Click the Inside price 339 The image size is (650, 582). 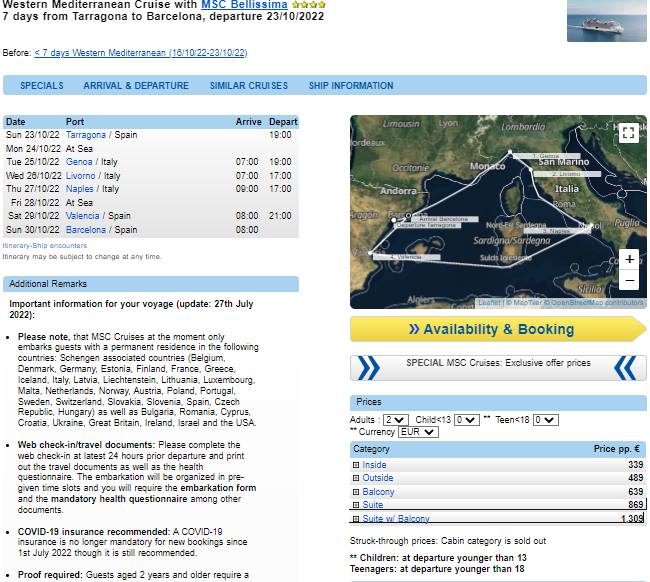point(635,465)
